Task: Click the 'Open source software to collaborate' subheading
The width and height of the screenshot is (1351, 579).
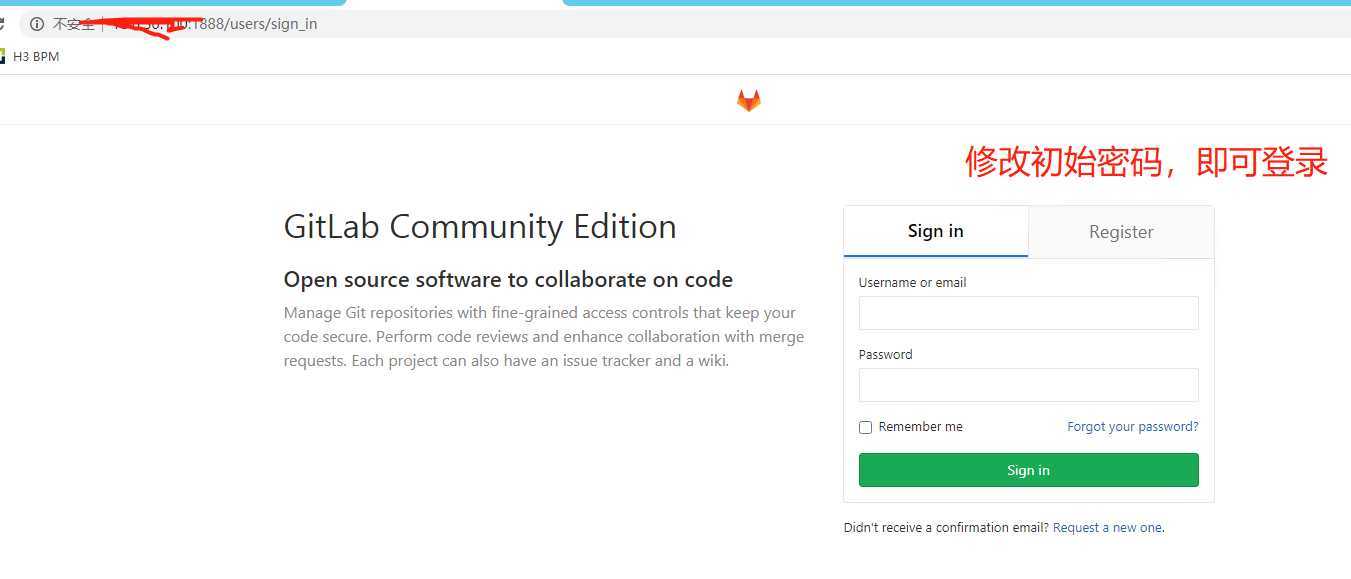Action: click(x=508, y=280)
